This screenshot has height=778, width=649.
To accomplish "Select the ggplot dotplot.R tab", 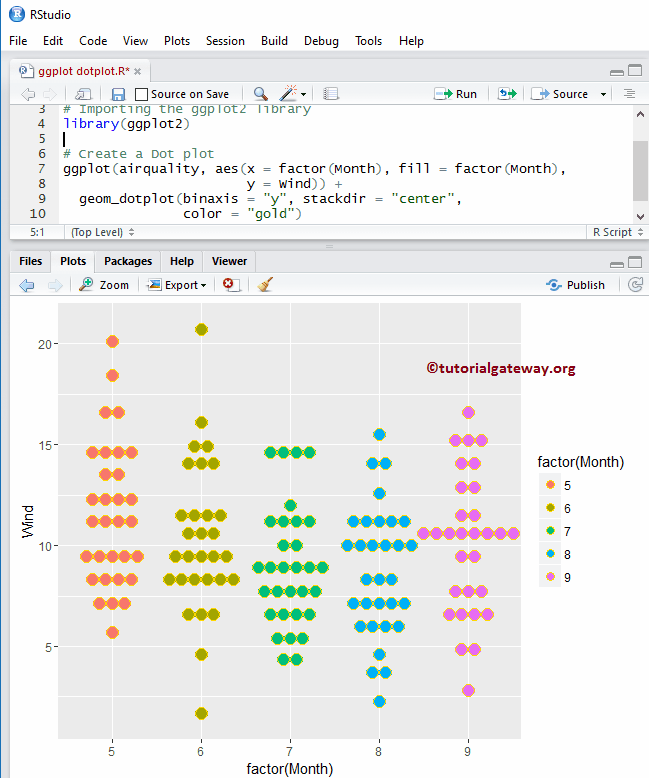I will tap(83, 71).
